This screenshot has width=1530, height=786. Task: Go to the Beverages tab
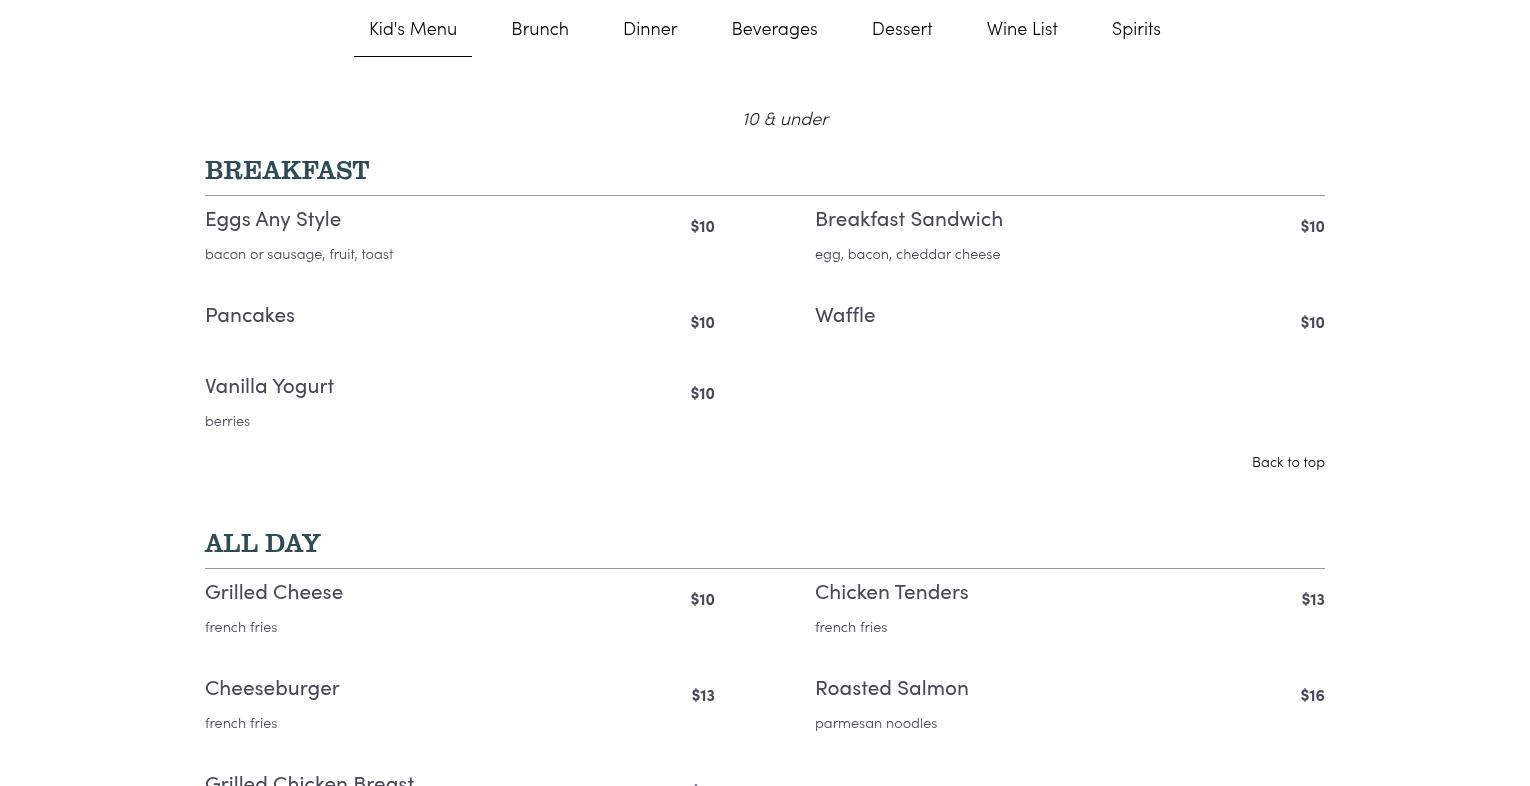(774, 29)
